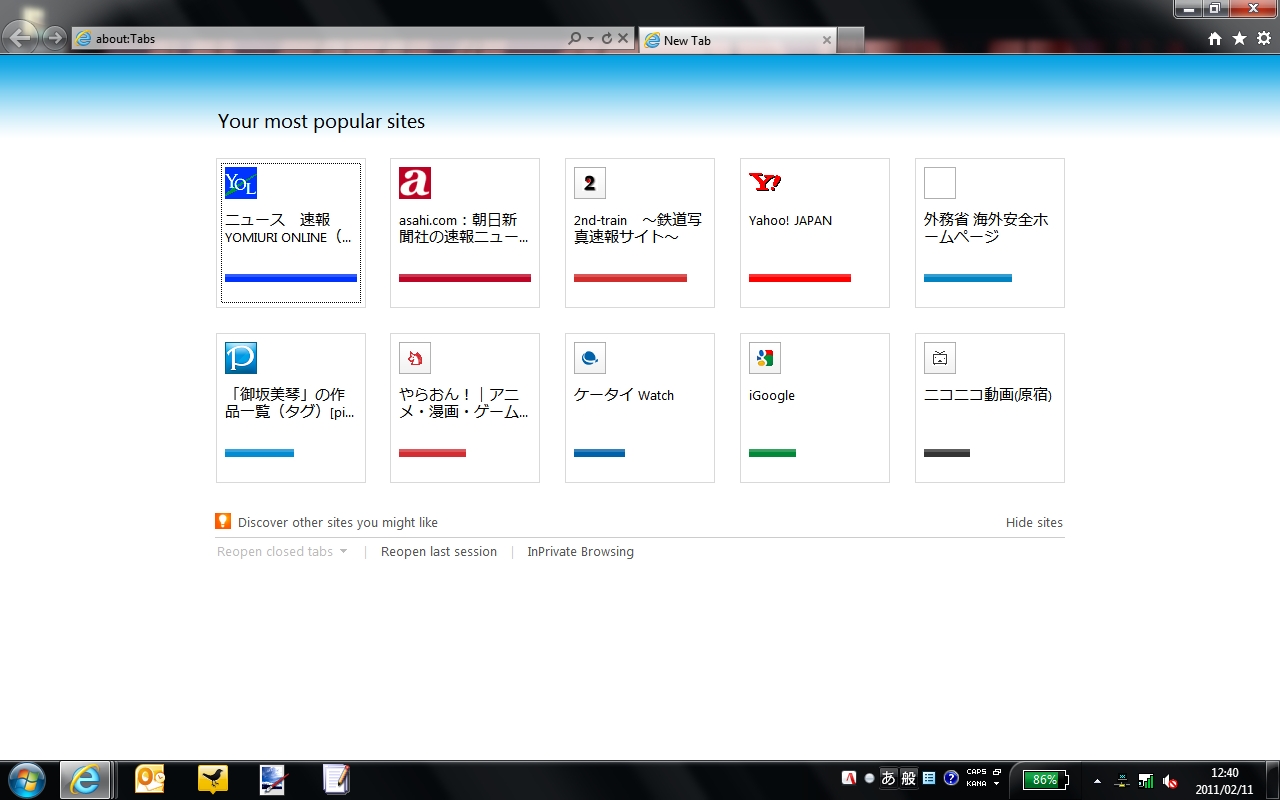Click the red activity bar on やらおん tile
The width and height of the screenshot is (1280, 800).
432,453
